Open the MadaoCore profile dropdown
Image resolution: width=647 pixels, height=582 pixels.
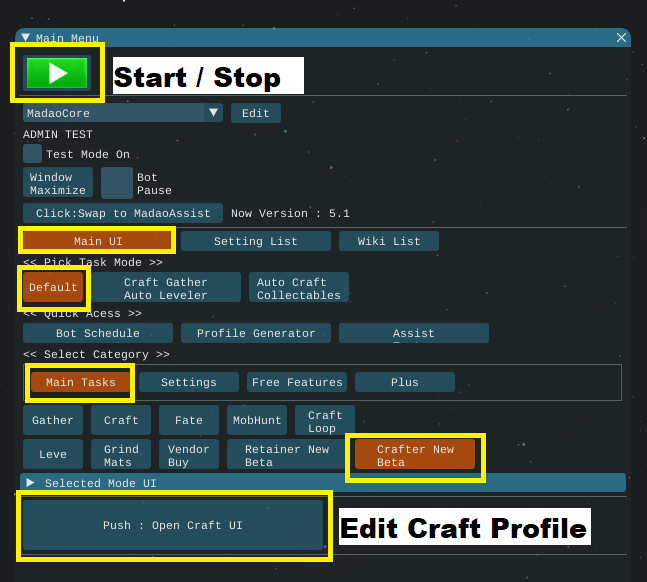tap(213, 113)
